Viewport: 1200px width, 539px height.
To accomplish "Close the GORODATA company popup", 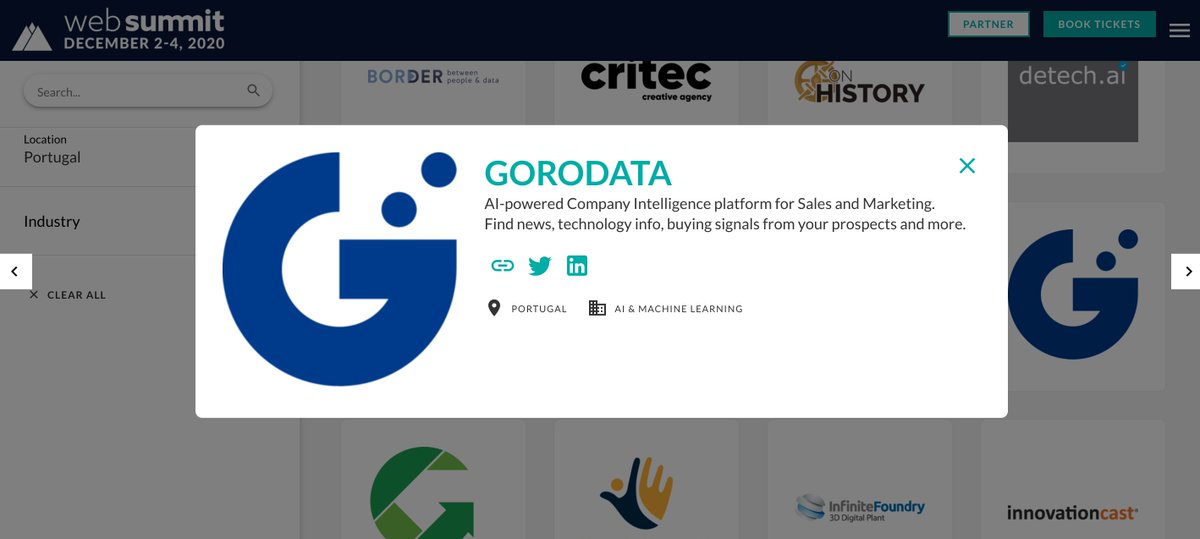I will (967, 166).
